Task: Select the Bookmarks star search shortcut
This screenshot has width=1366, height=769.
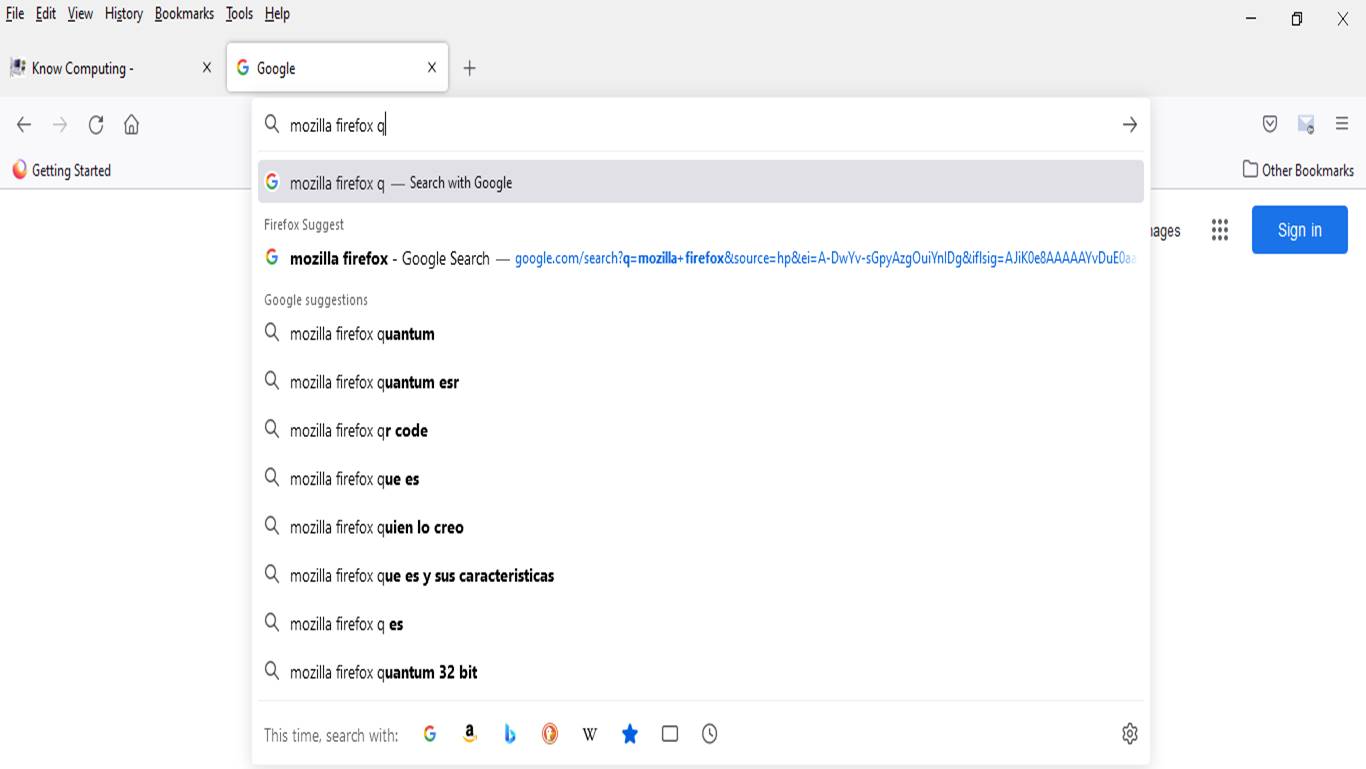Action: (x=629, y=734)
